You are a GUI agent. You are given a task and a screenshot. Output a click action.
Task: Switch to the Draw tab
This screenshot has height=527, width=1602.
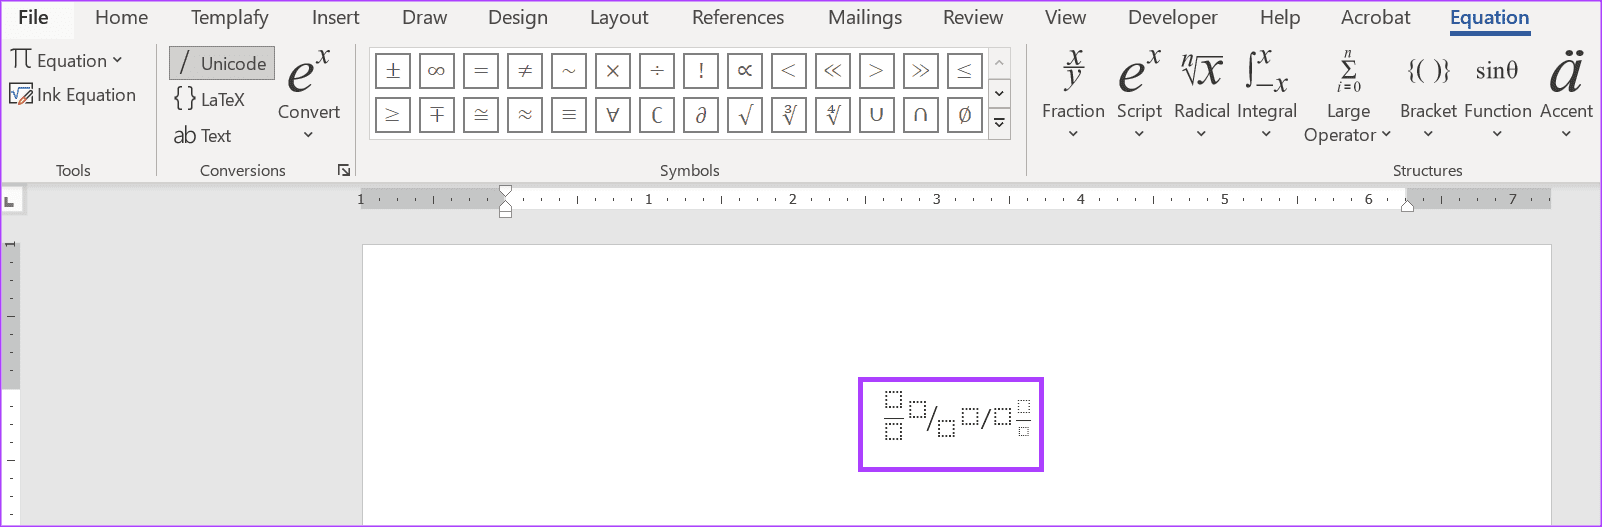click(425, 17)
